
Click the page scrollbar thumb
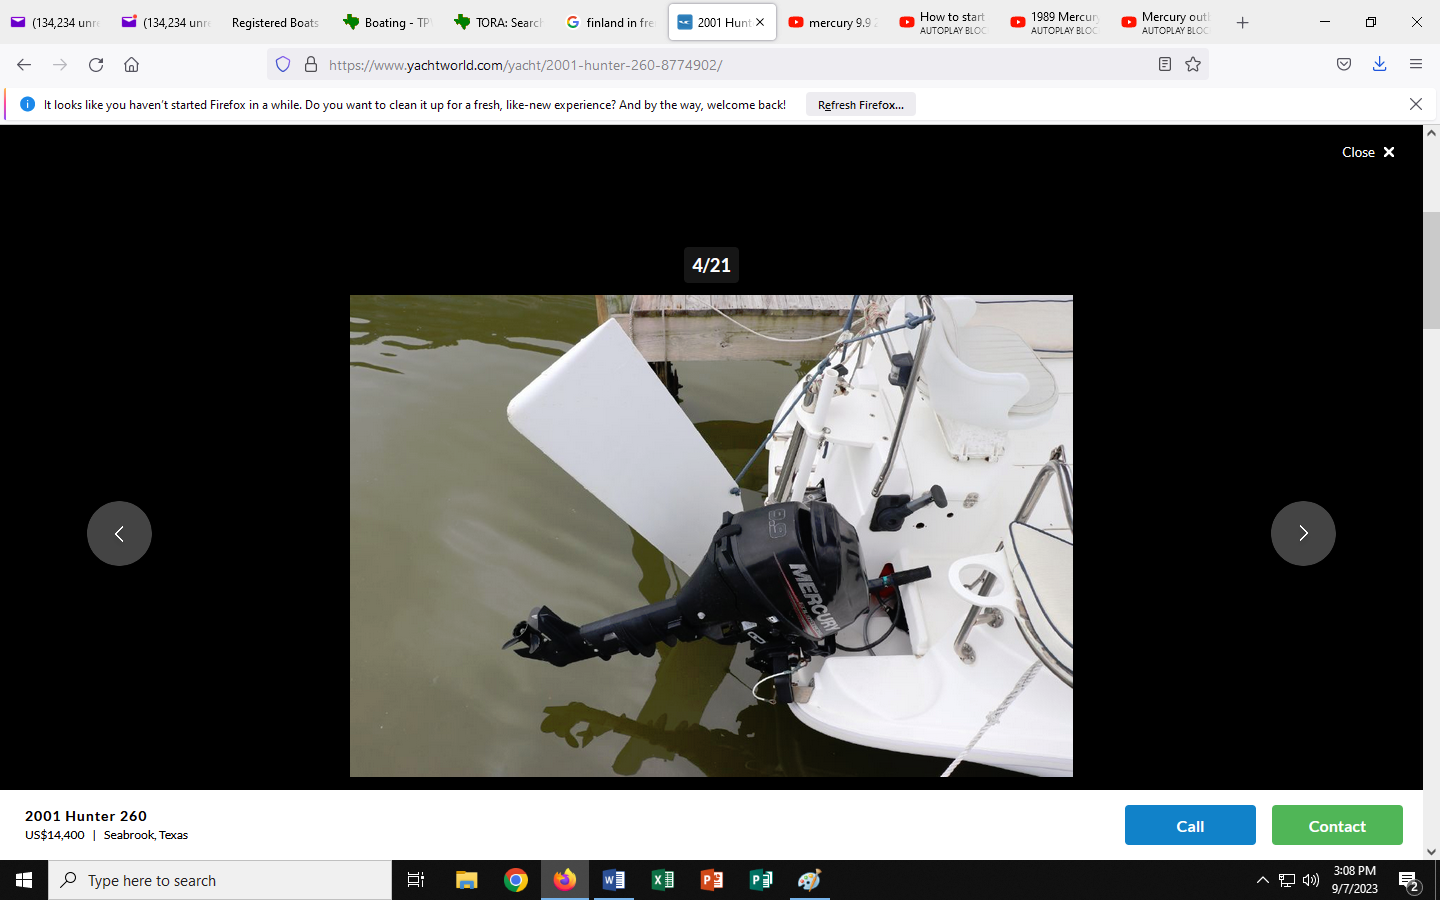[1431, 270]
